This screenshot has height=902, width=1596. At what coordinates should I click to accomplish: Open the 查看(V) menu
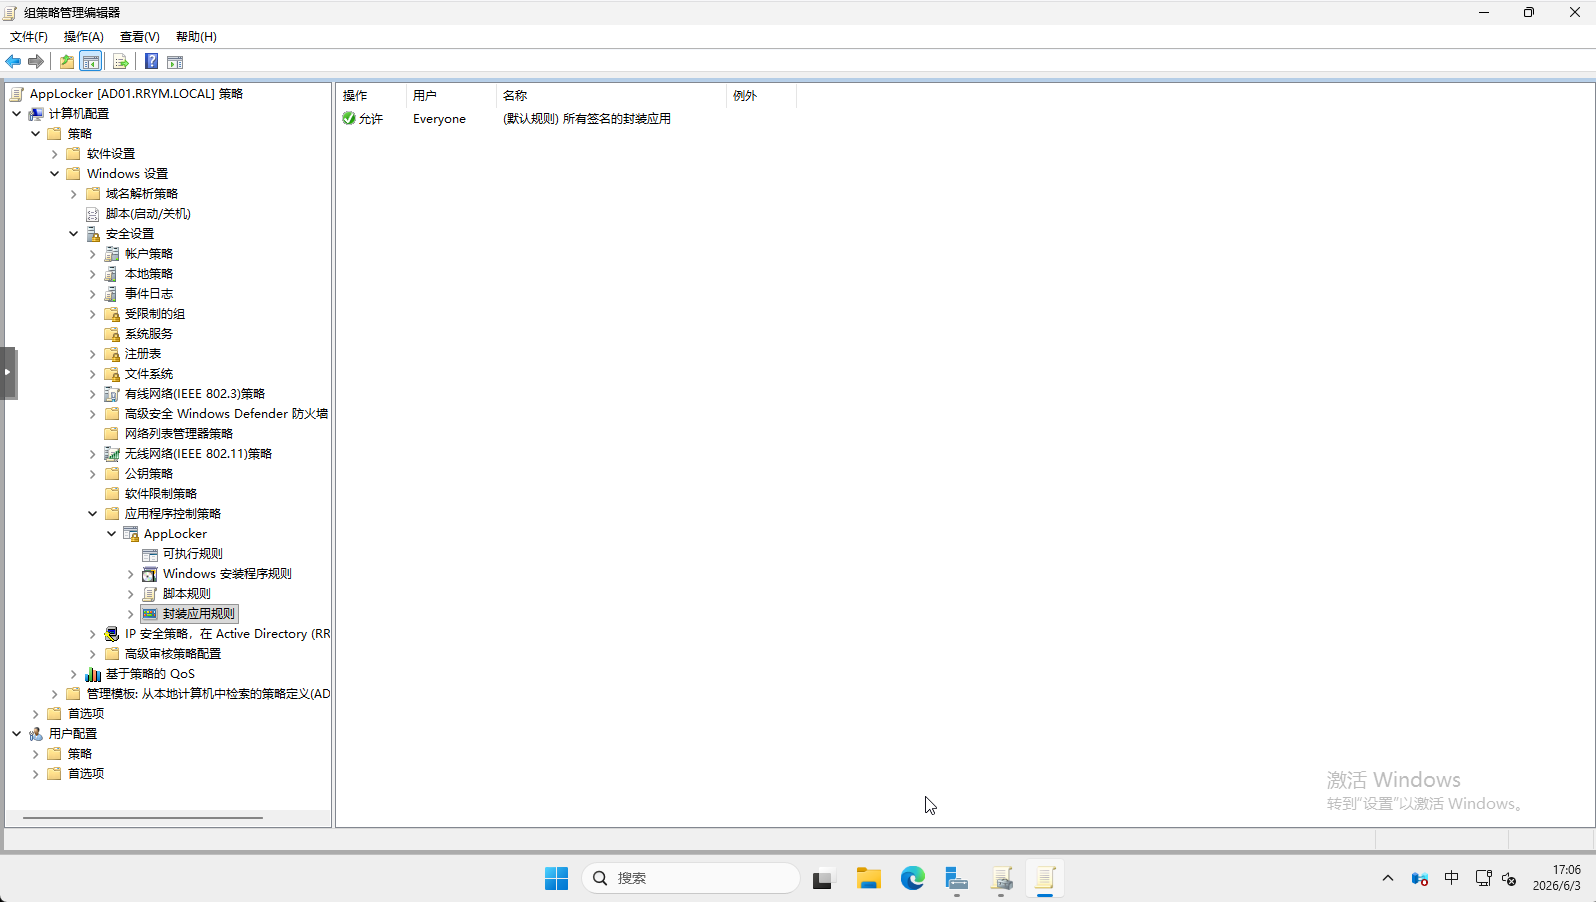(x=140, y=37)
